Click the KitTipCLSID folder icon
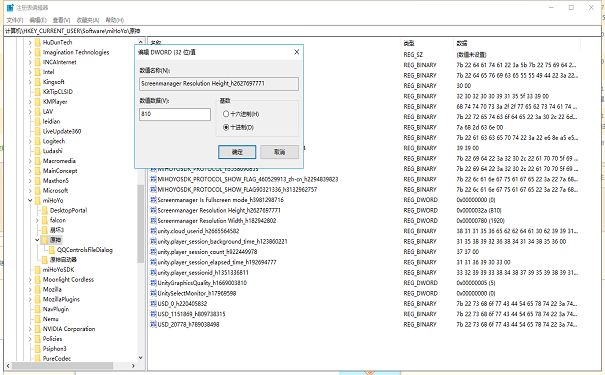This screenshot has width=605, height=375. [x=37, y=92]
